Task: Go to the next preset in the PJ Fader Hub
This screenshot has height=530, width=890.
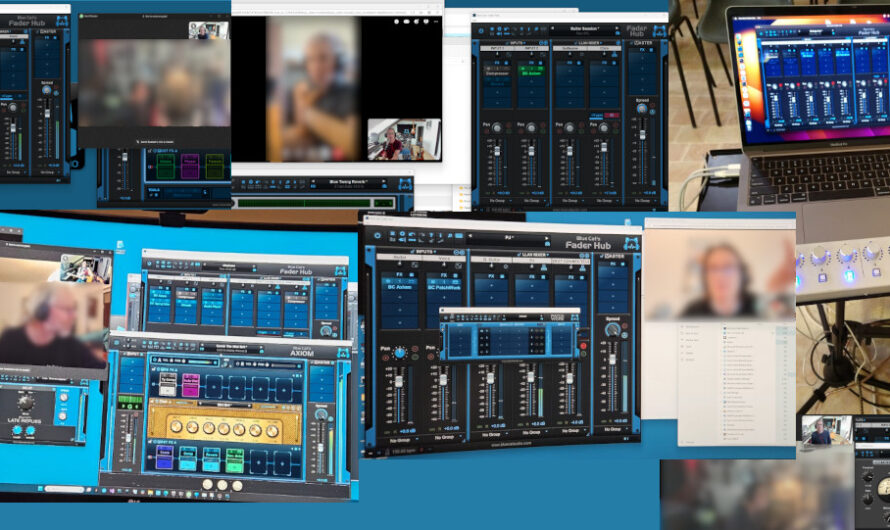Action: point(547,238)
